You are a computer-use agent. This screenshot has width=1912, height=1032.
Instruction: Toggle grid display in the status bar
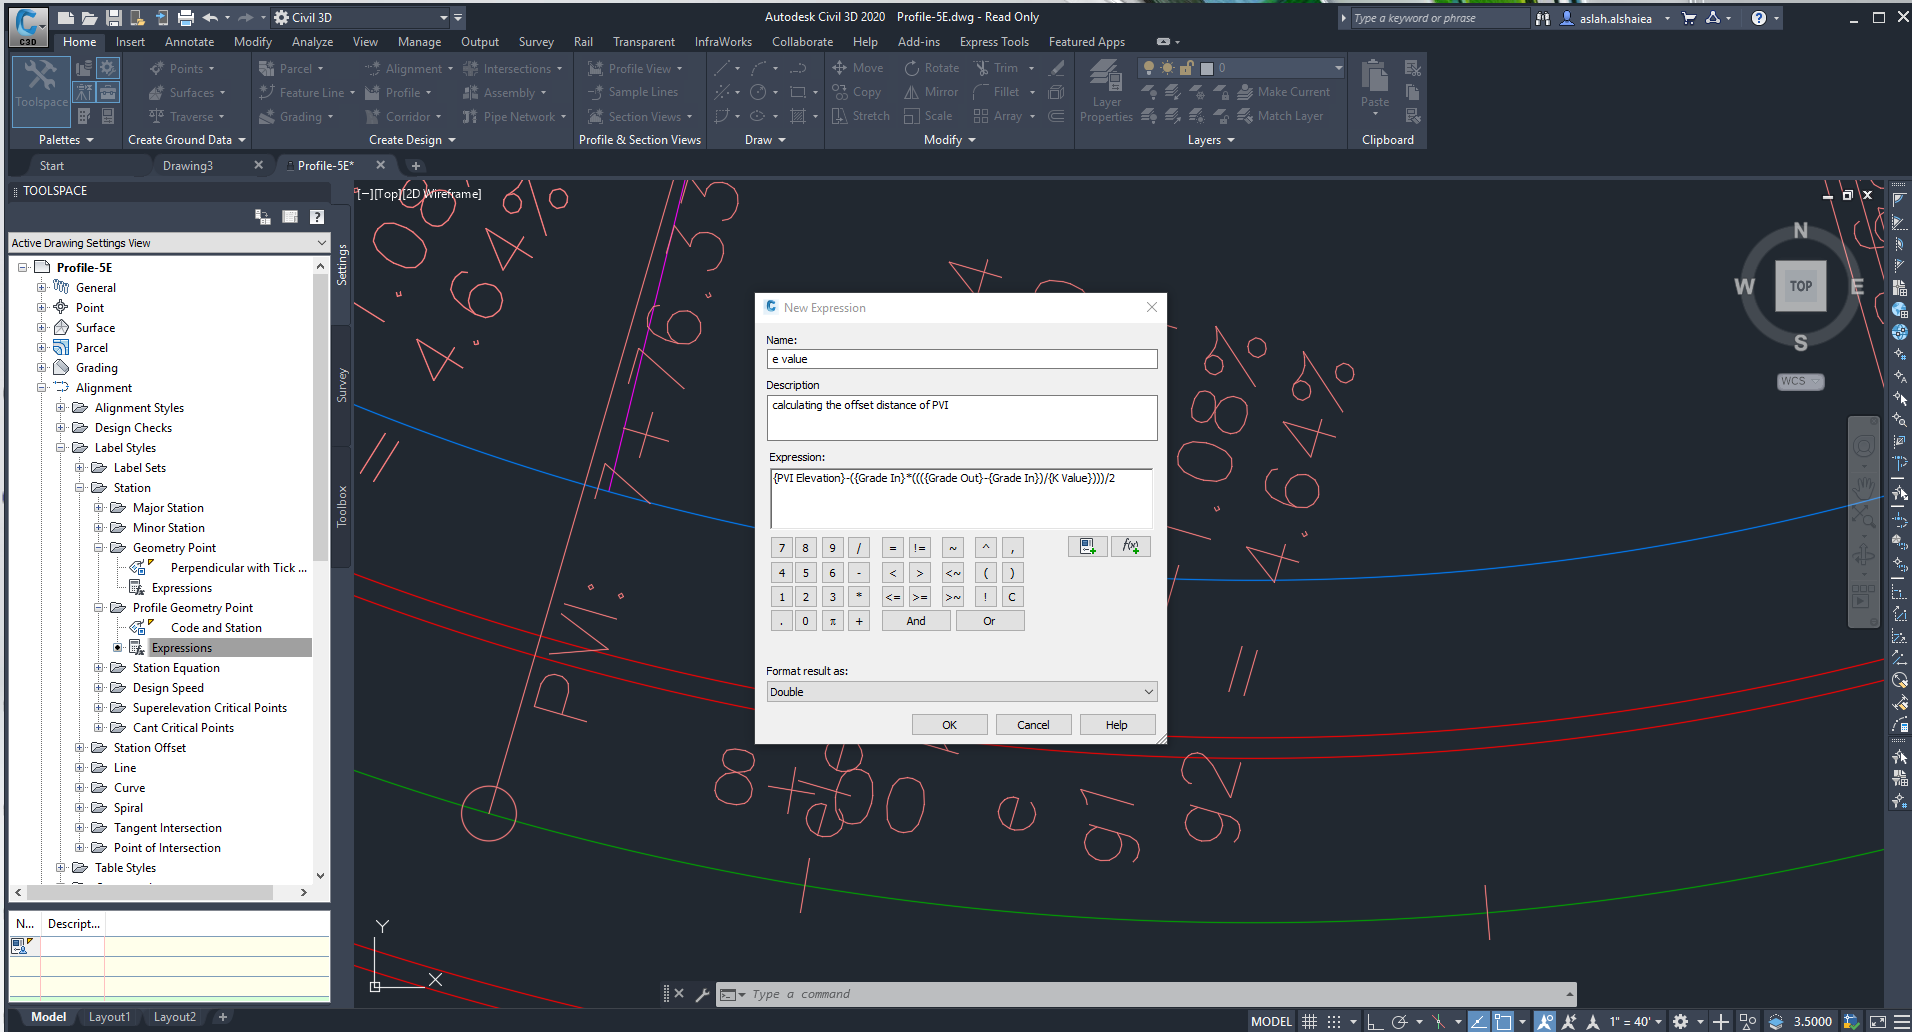tap(1309, 1021)
